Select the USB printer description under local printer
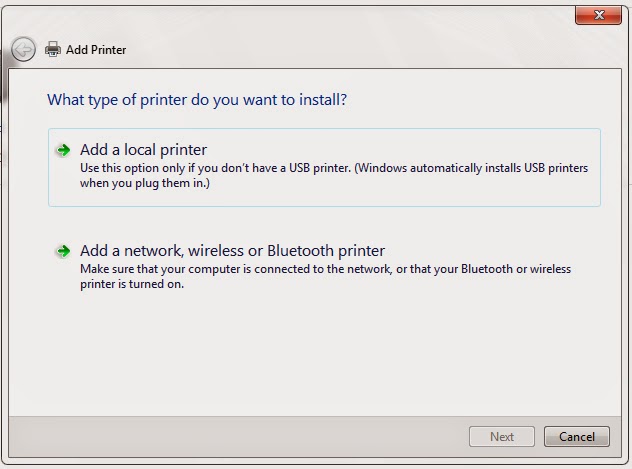The height and width of the screenshot is (469, 632). (x=334, y=175)
